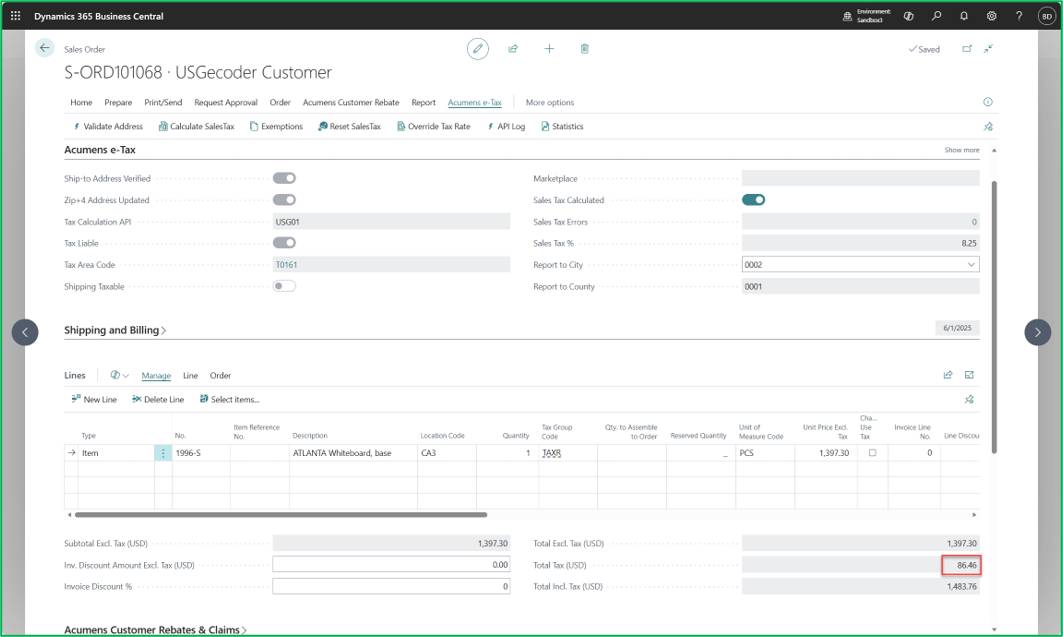
Task: Go to the next record arrow
Action: [1037, 332]
